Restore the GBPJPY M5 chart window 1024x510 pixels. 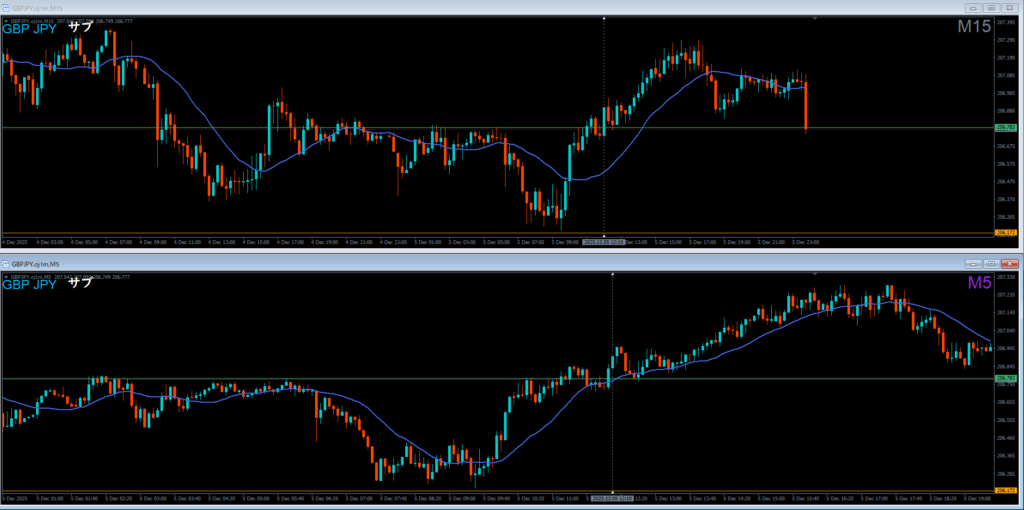click(991, 263)
